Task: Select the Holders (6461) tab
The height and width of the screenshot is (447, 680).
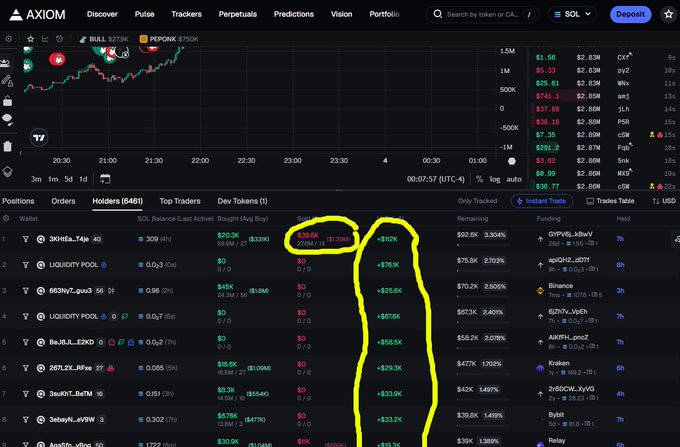Action: click(x=118, y=201)
